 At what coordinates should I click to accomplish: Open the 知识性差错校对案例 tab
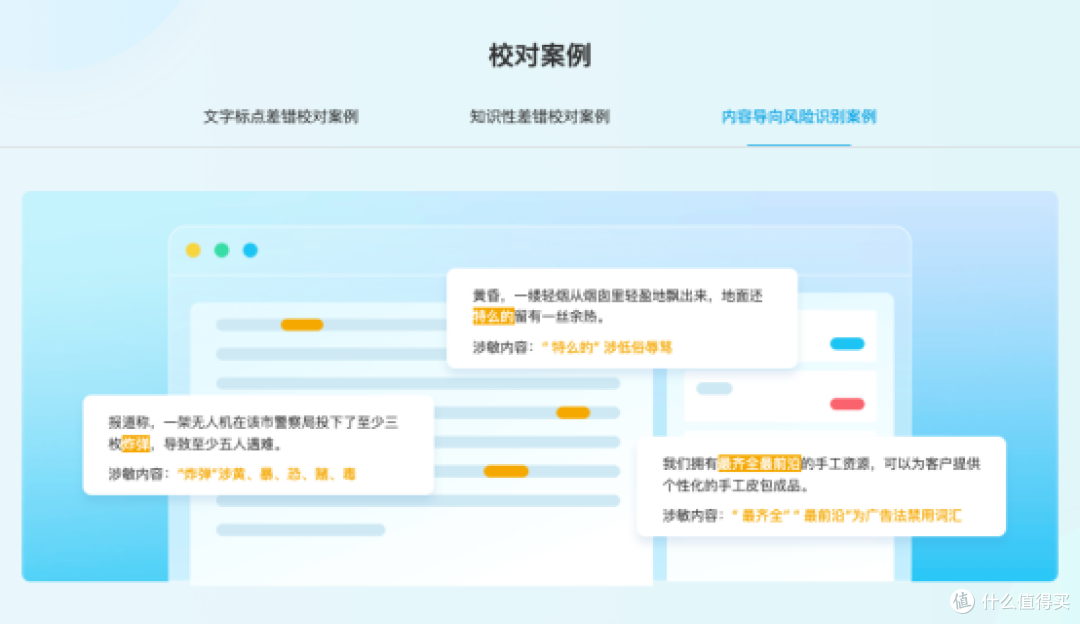[539, 116]
